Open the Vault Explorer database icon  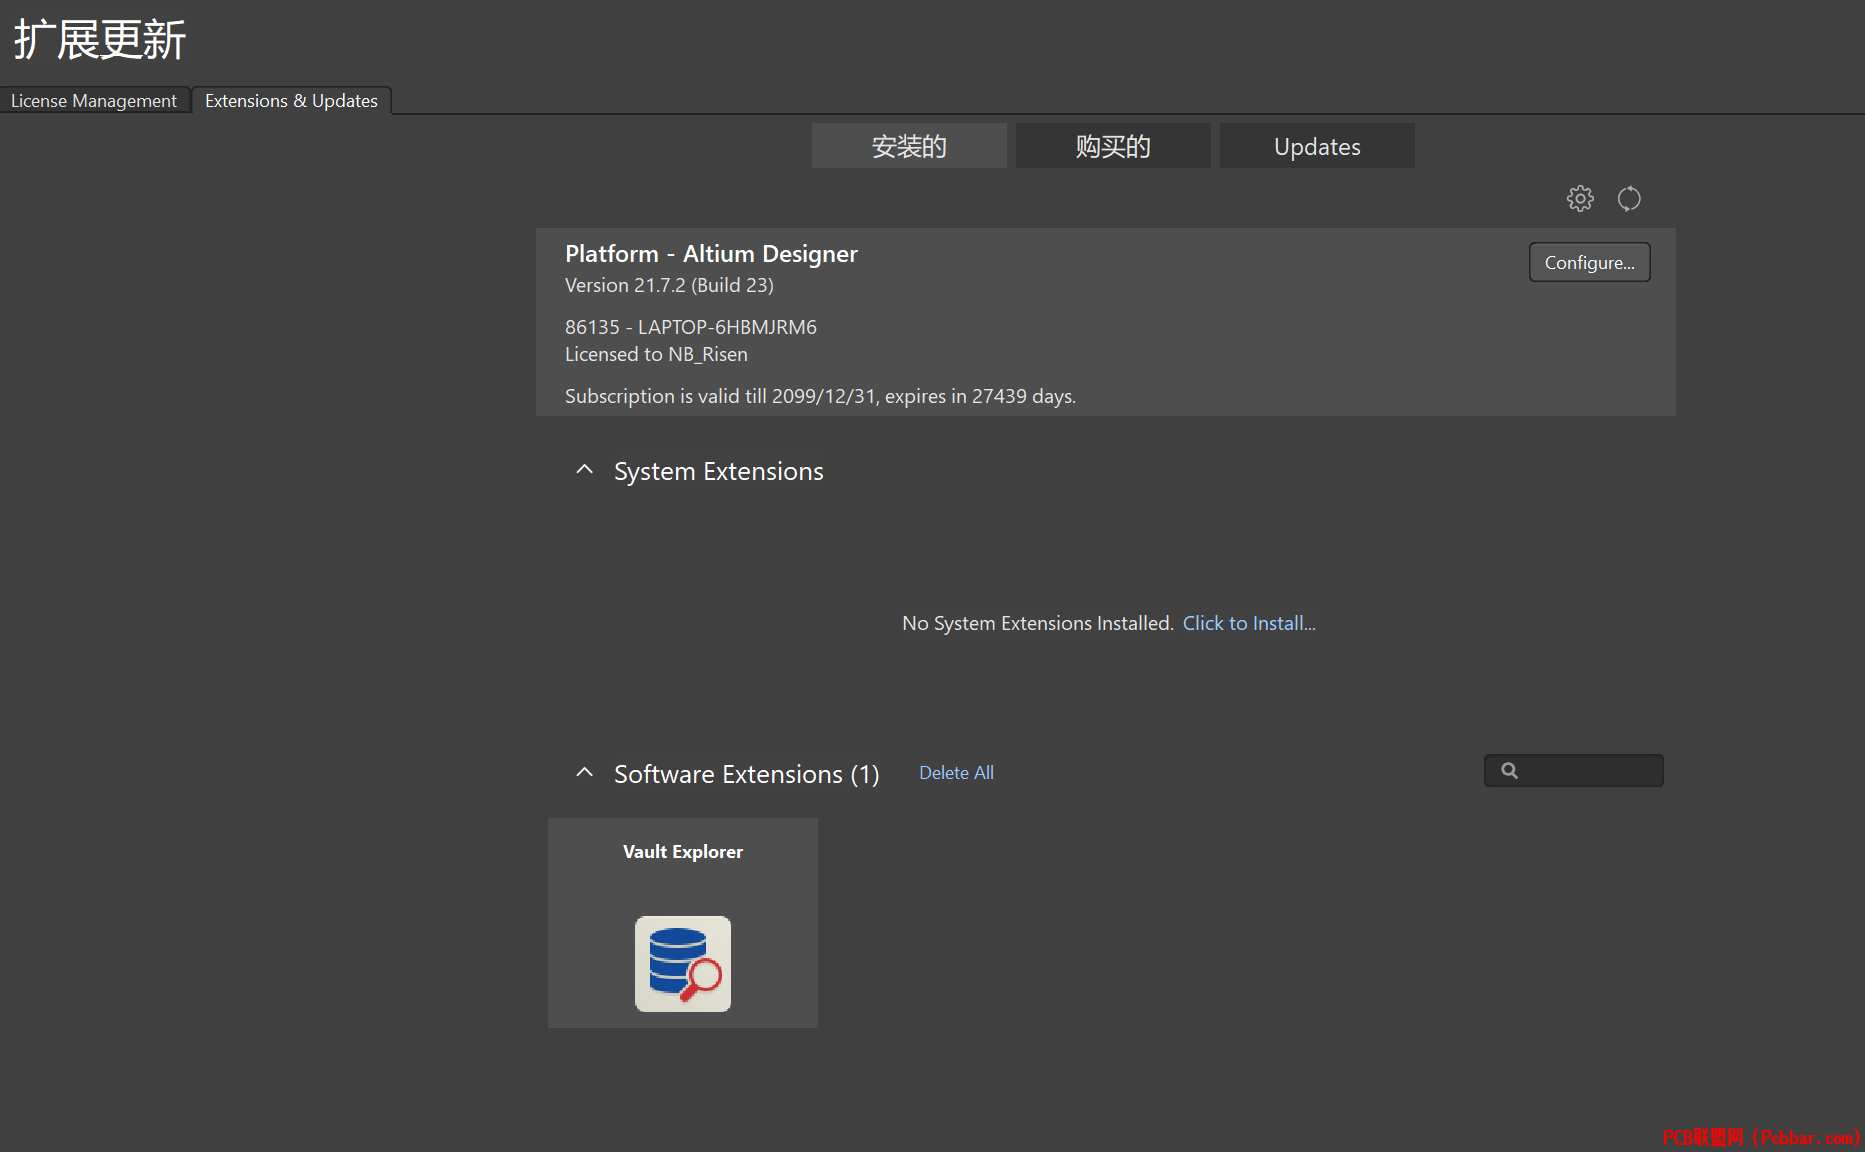[x=683, y=964]
